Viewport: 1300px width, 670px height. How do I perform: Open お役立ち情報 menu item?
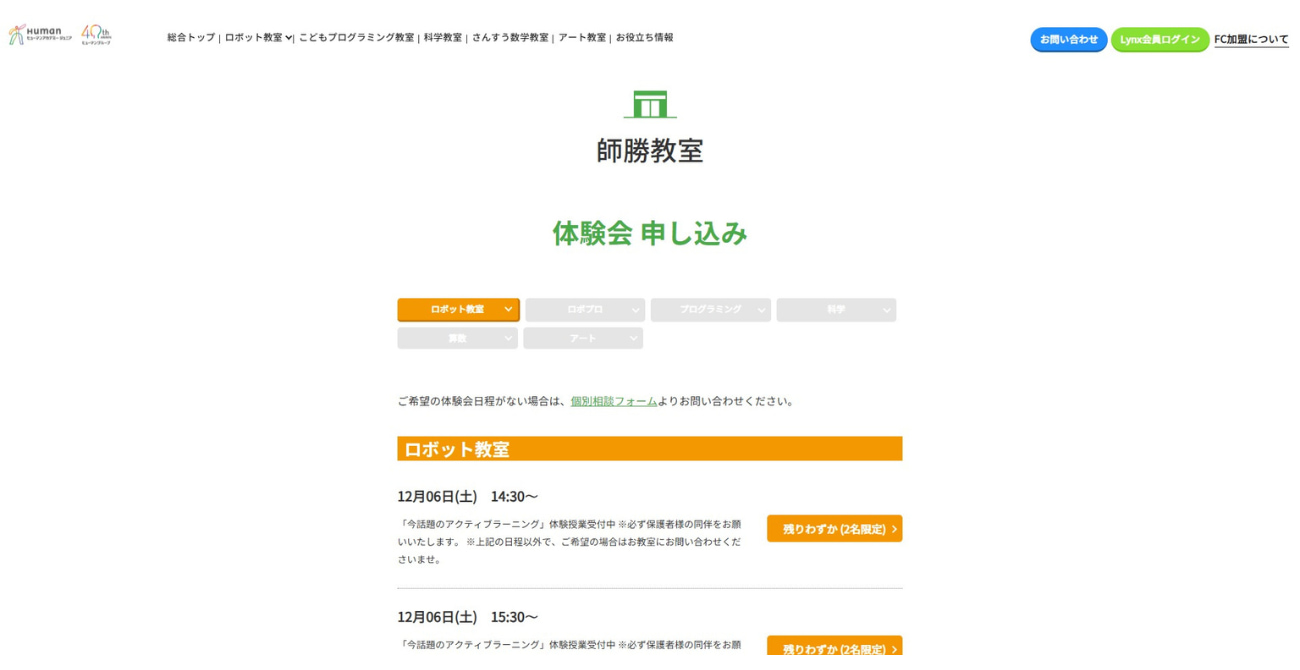[644, 38]
